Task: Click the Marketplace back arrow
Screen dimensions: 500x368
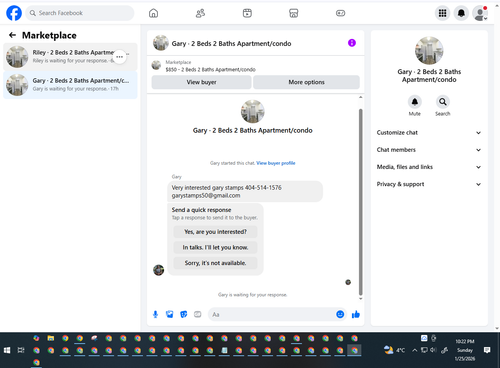Action: tap(12, 35)
